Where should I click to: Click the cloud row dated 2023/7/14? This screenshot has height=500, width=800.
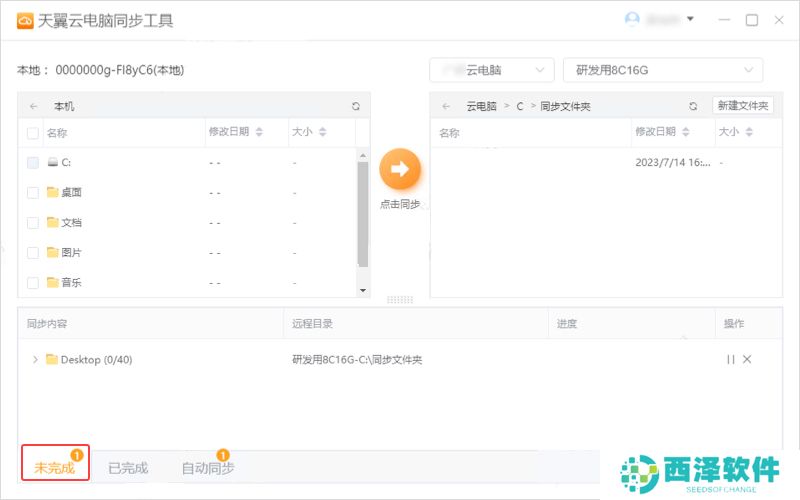[x=606, y=163]
